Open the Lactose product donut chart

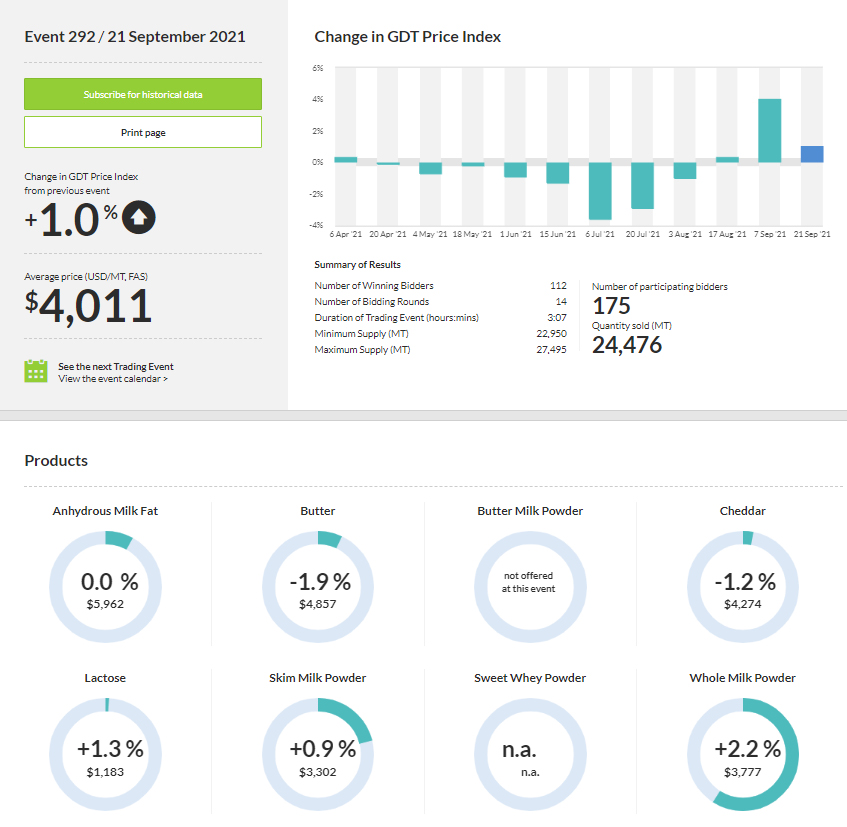point(105,754)
